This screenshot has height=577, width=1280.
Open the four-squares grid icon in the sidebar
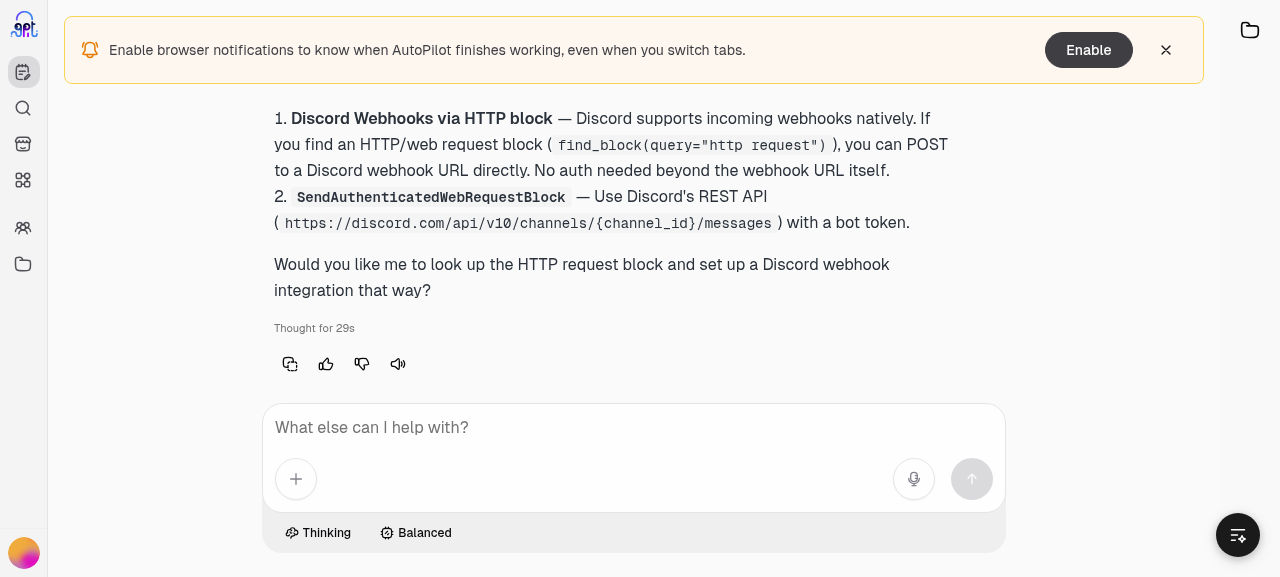click(23, 180)
